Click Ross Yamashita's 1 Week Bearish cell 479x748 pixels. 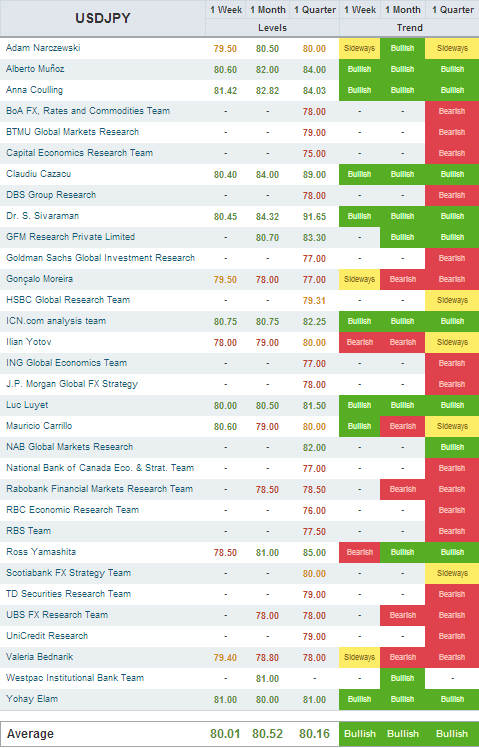(x=360, y=552)
